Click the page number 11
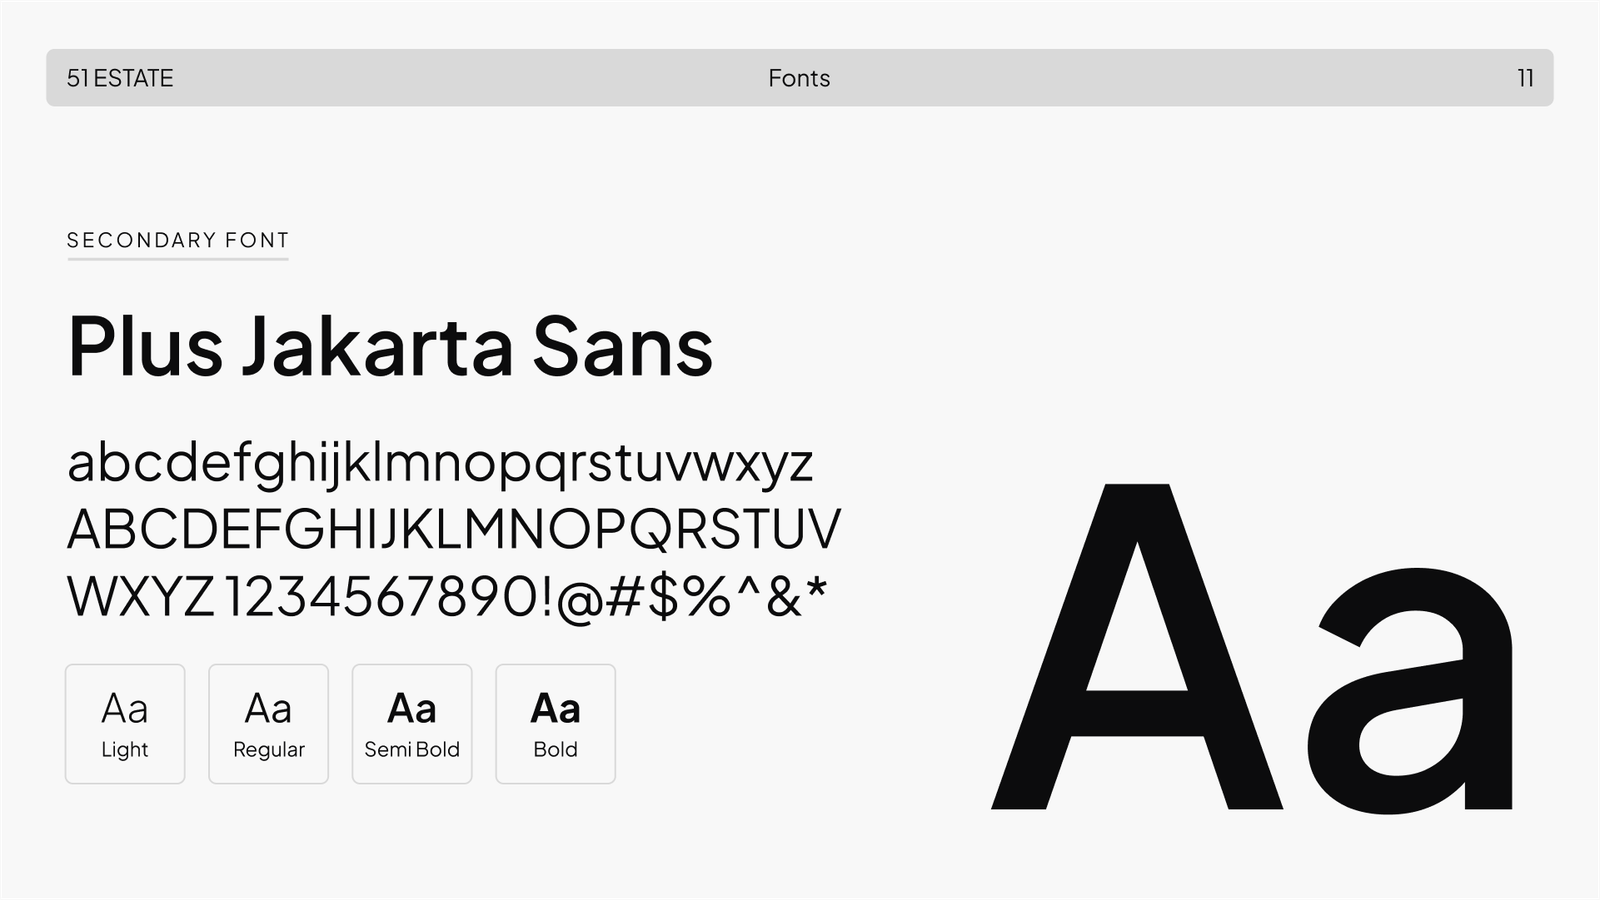 pyautogui.click(x=1525, y=78)
